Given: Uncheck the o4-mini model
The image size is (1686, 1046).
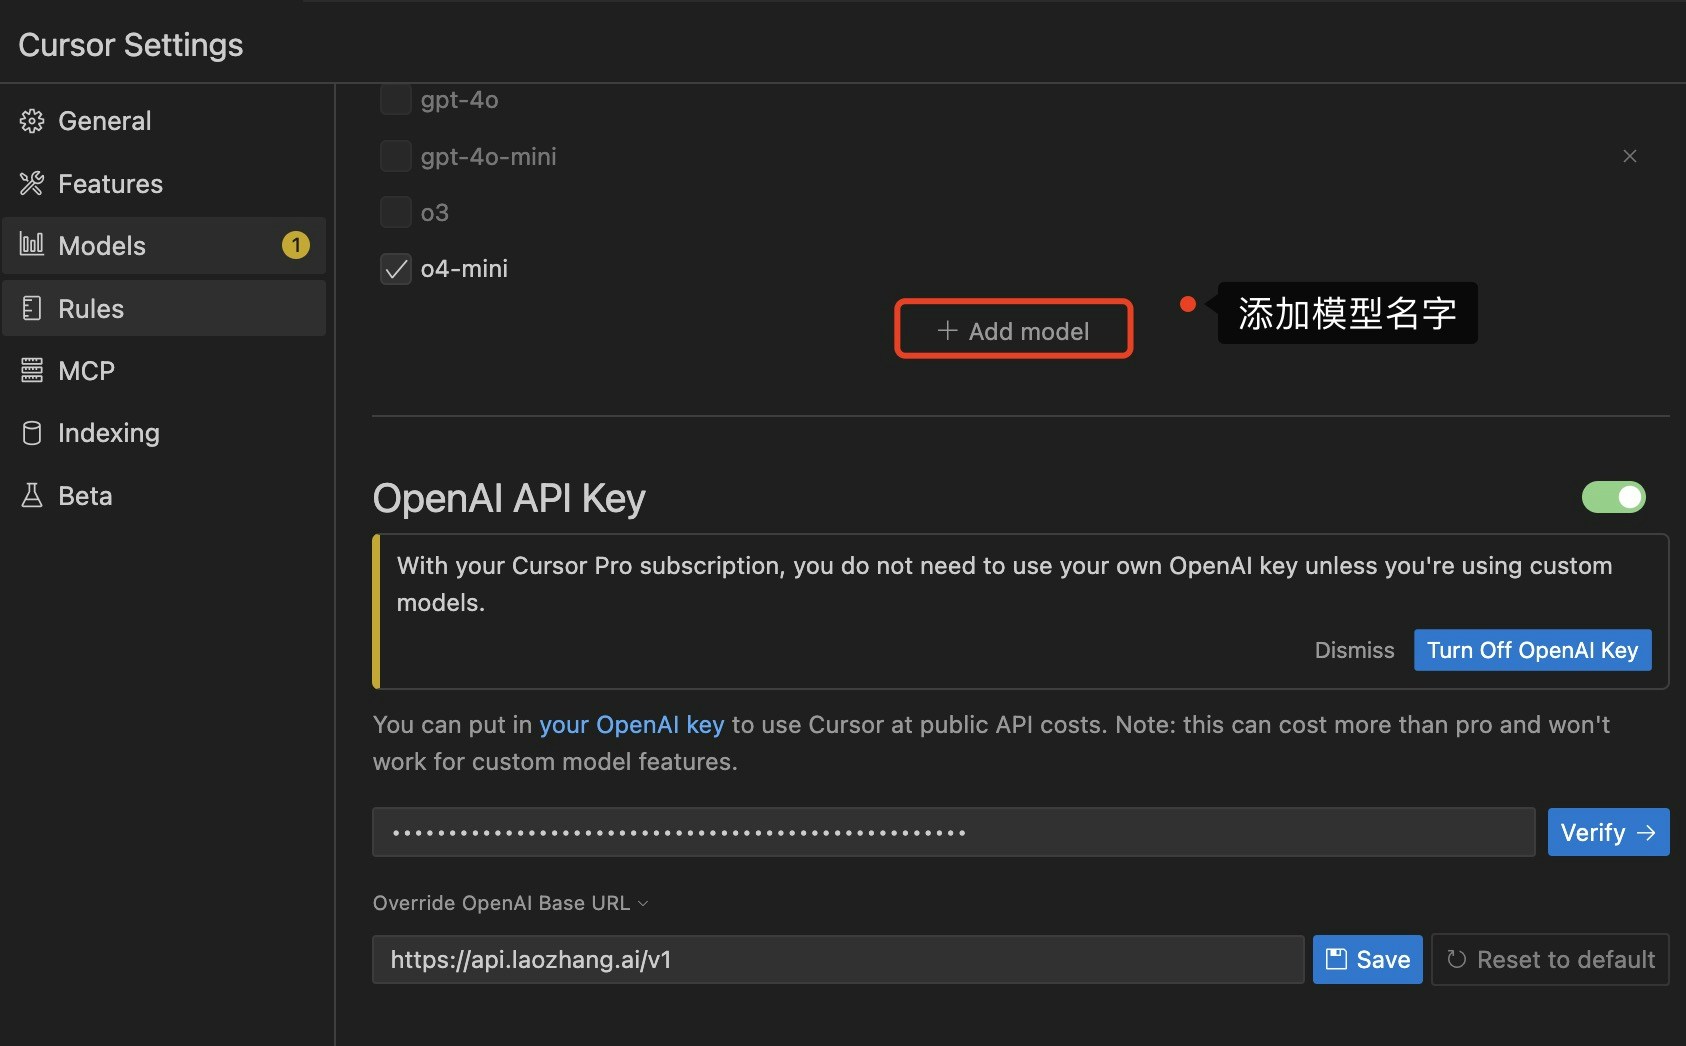Looking at the screenshot, I should pyautogui.click(x=396, y=268).
